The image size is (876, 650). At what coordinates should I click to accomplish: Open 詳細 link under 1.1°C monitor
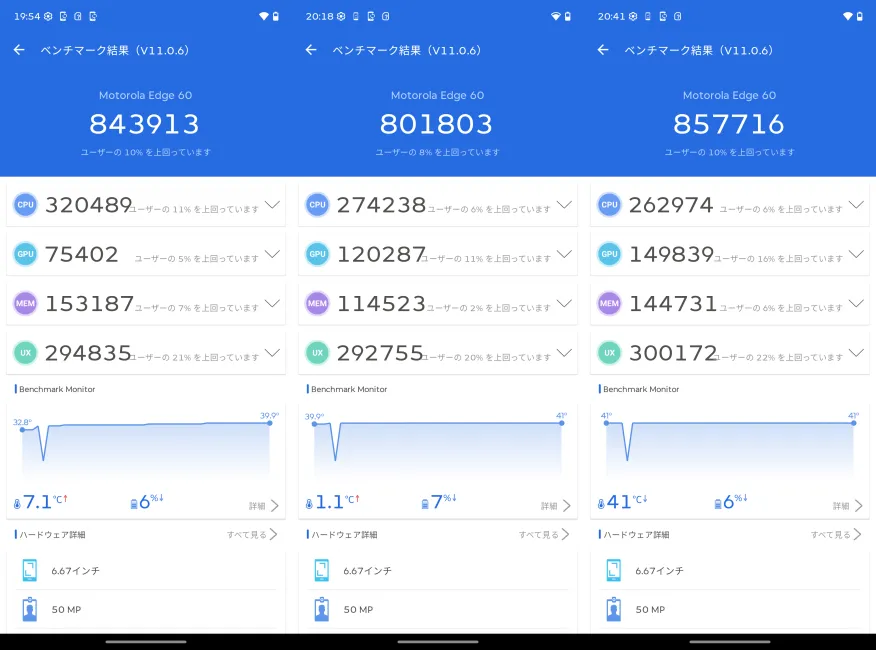556,506
